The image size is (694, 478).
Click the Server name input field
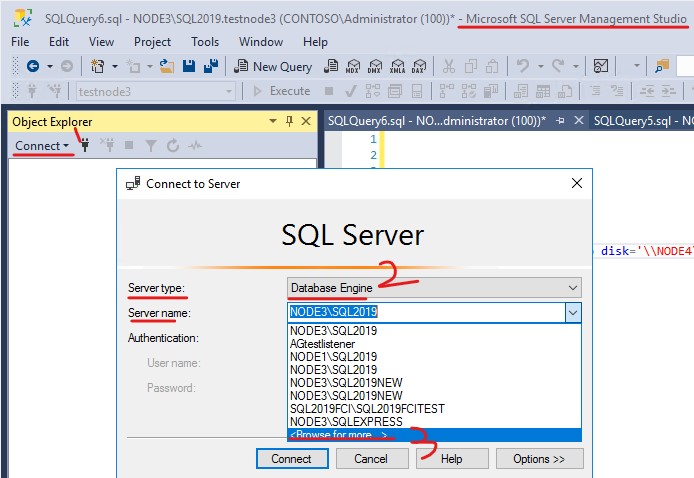point(427,312)
